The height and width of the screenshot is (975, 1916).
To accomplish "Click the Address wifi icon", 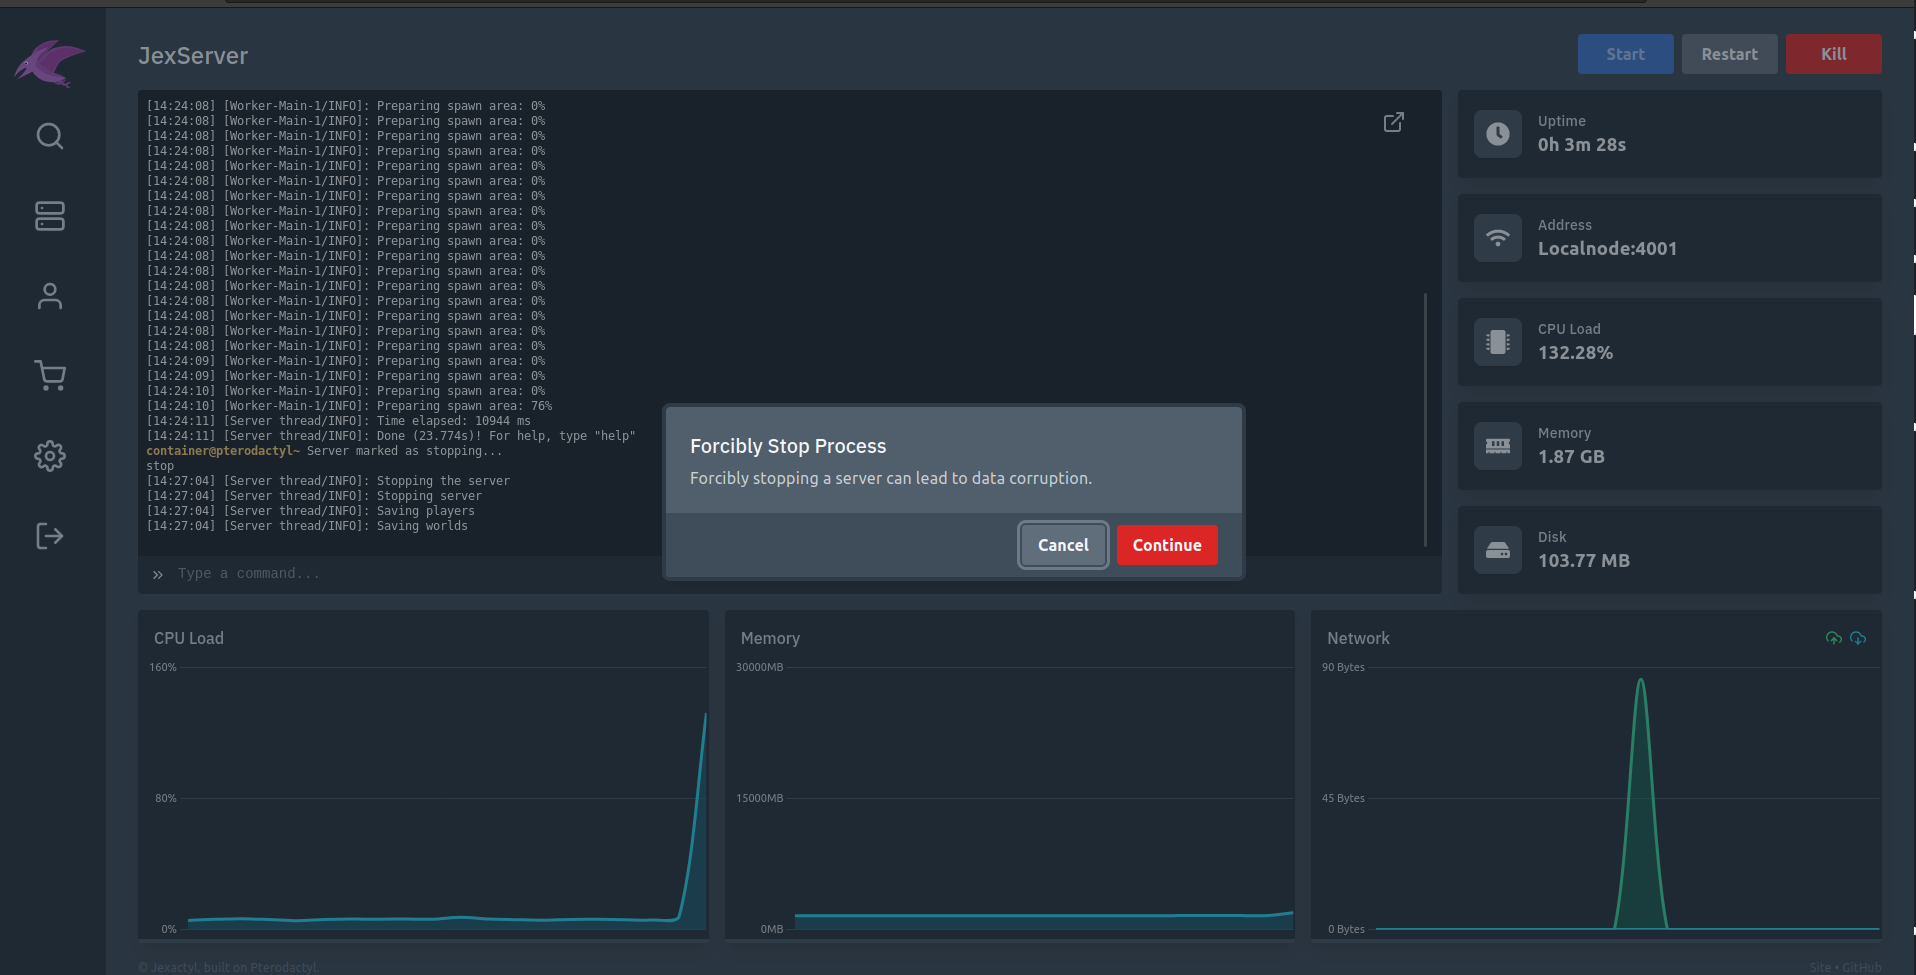I will (1498, 238).
